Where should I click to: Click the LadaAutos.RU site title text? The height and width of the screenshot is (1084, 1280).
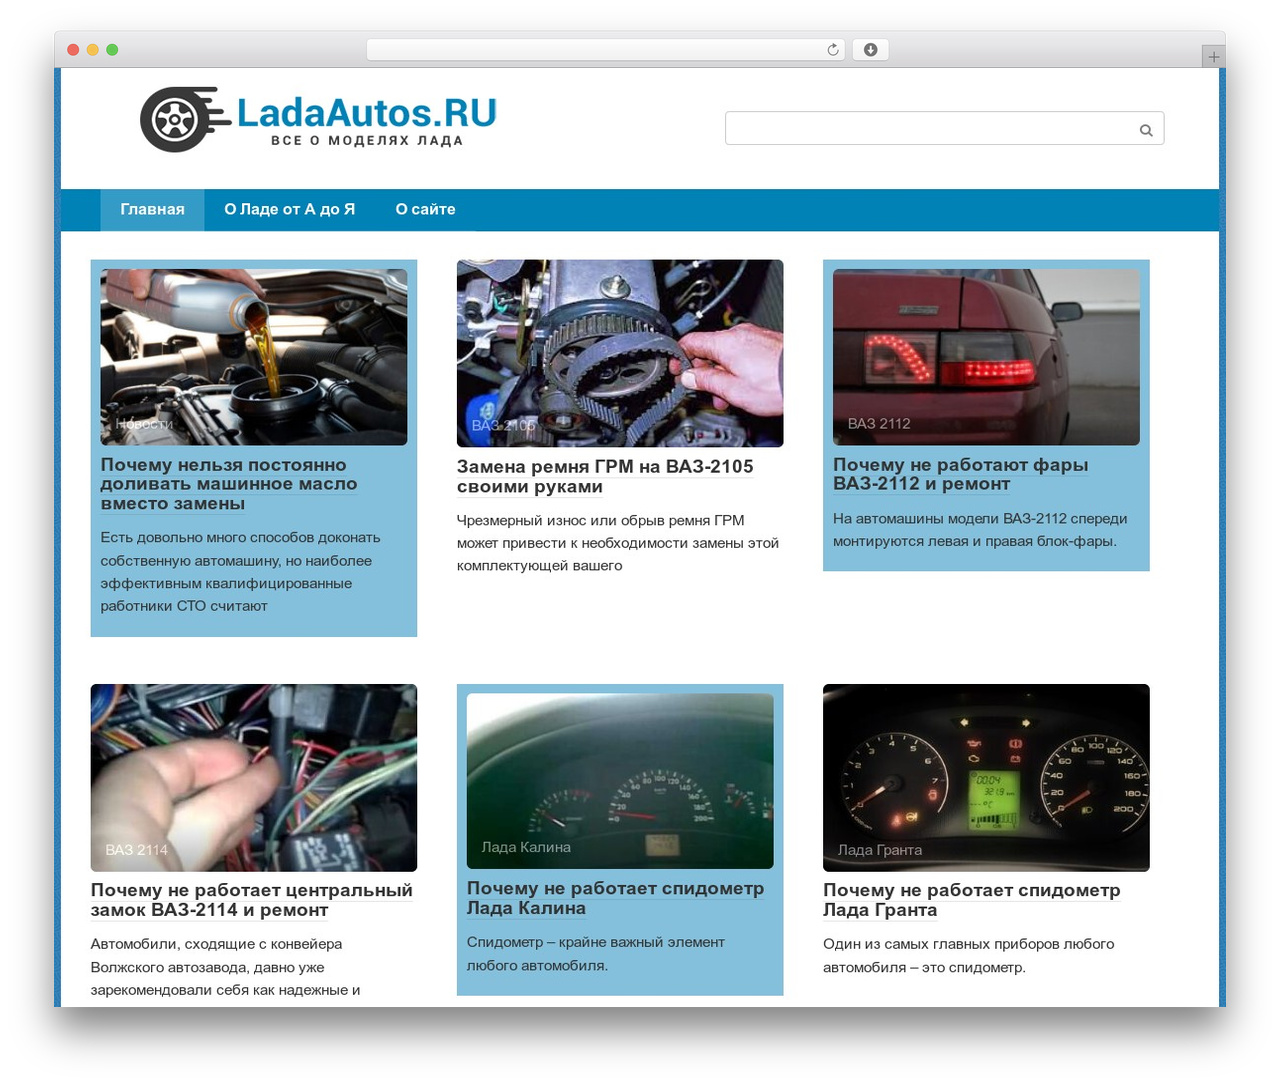[366, 113]
